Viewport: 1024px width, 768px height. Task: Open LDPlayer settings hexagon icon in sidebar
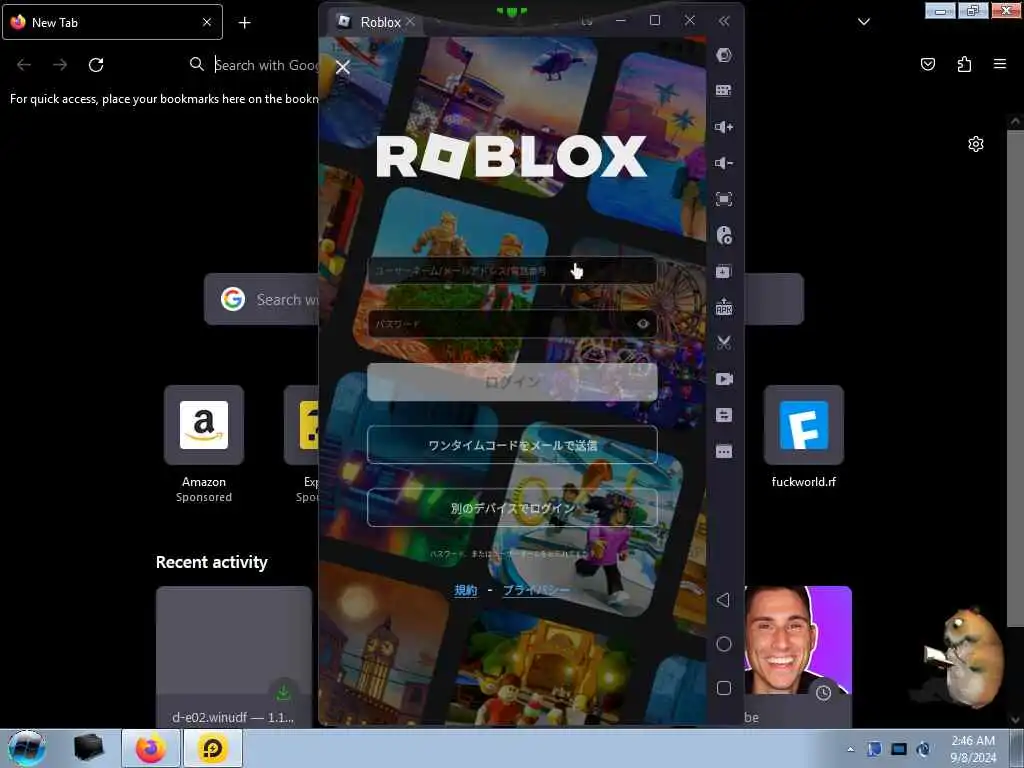tap(724, 55)
